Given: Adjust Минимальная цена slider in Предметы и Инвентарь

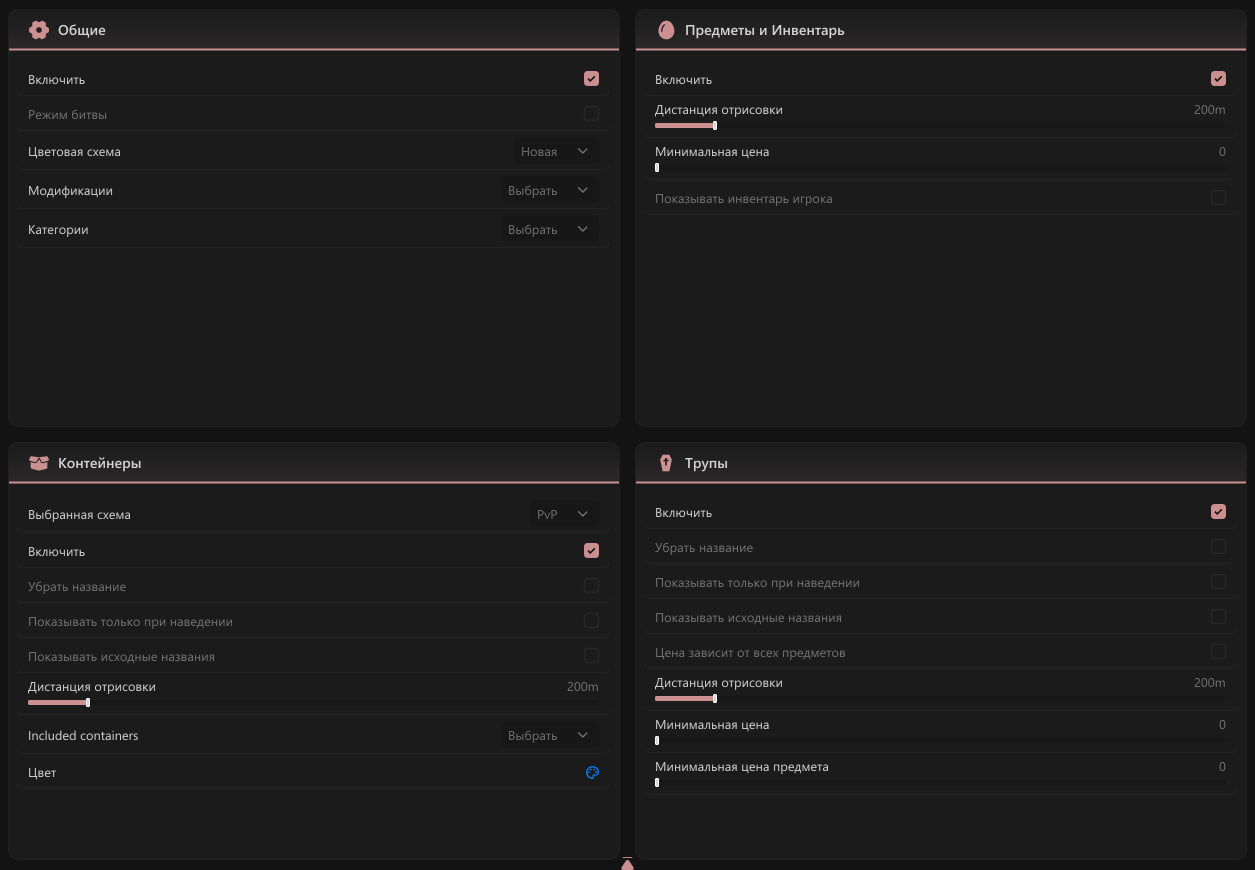Looking at the screenshot, I should click(x=940, y=168).
